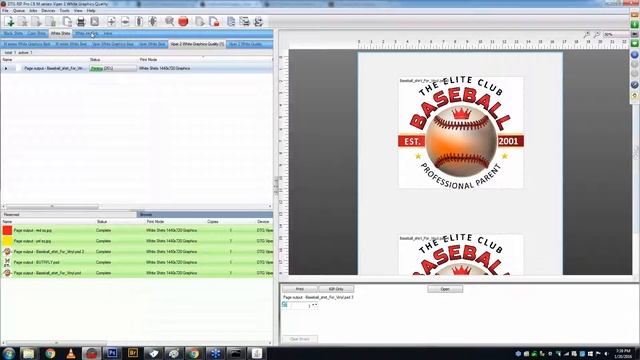The image size is (640, 360).
Task: Click the Clear Errors button at bottom
Action: click(x=300, y=339)
